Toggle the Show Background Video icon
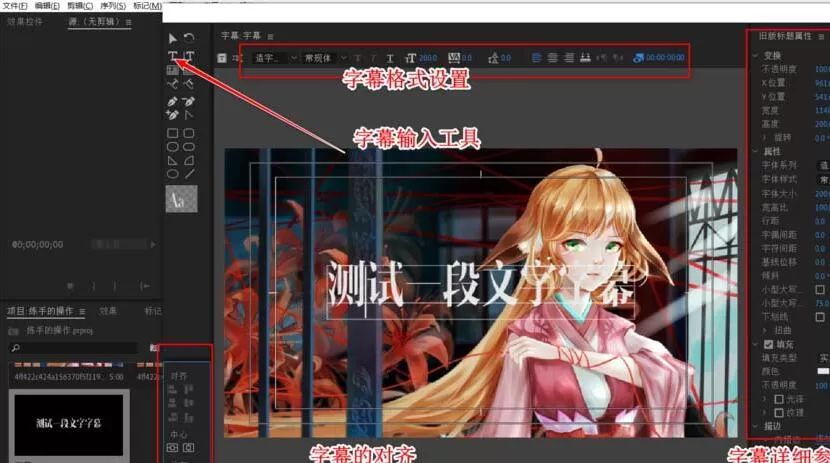This screenshot has height=463, width=830. pos(638,58)
